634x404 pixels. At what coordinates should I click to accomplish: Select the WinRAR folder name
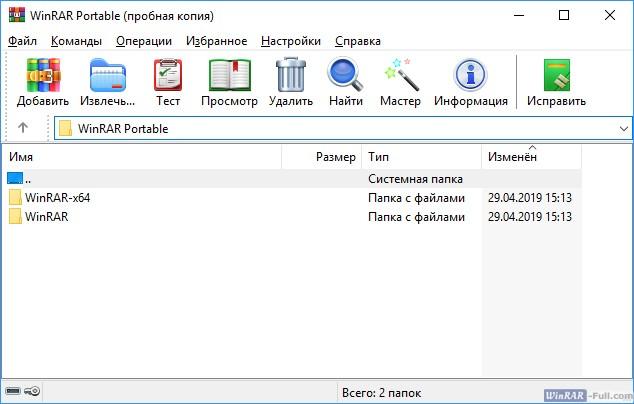tap(46, 216)
